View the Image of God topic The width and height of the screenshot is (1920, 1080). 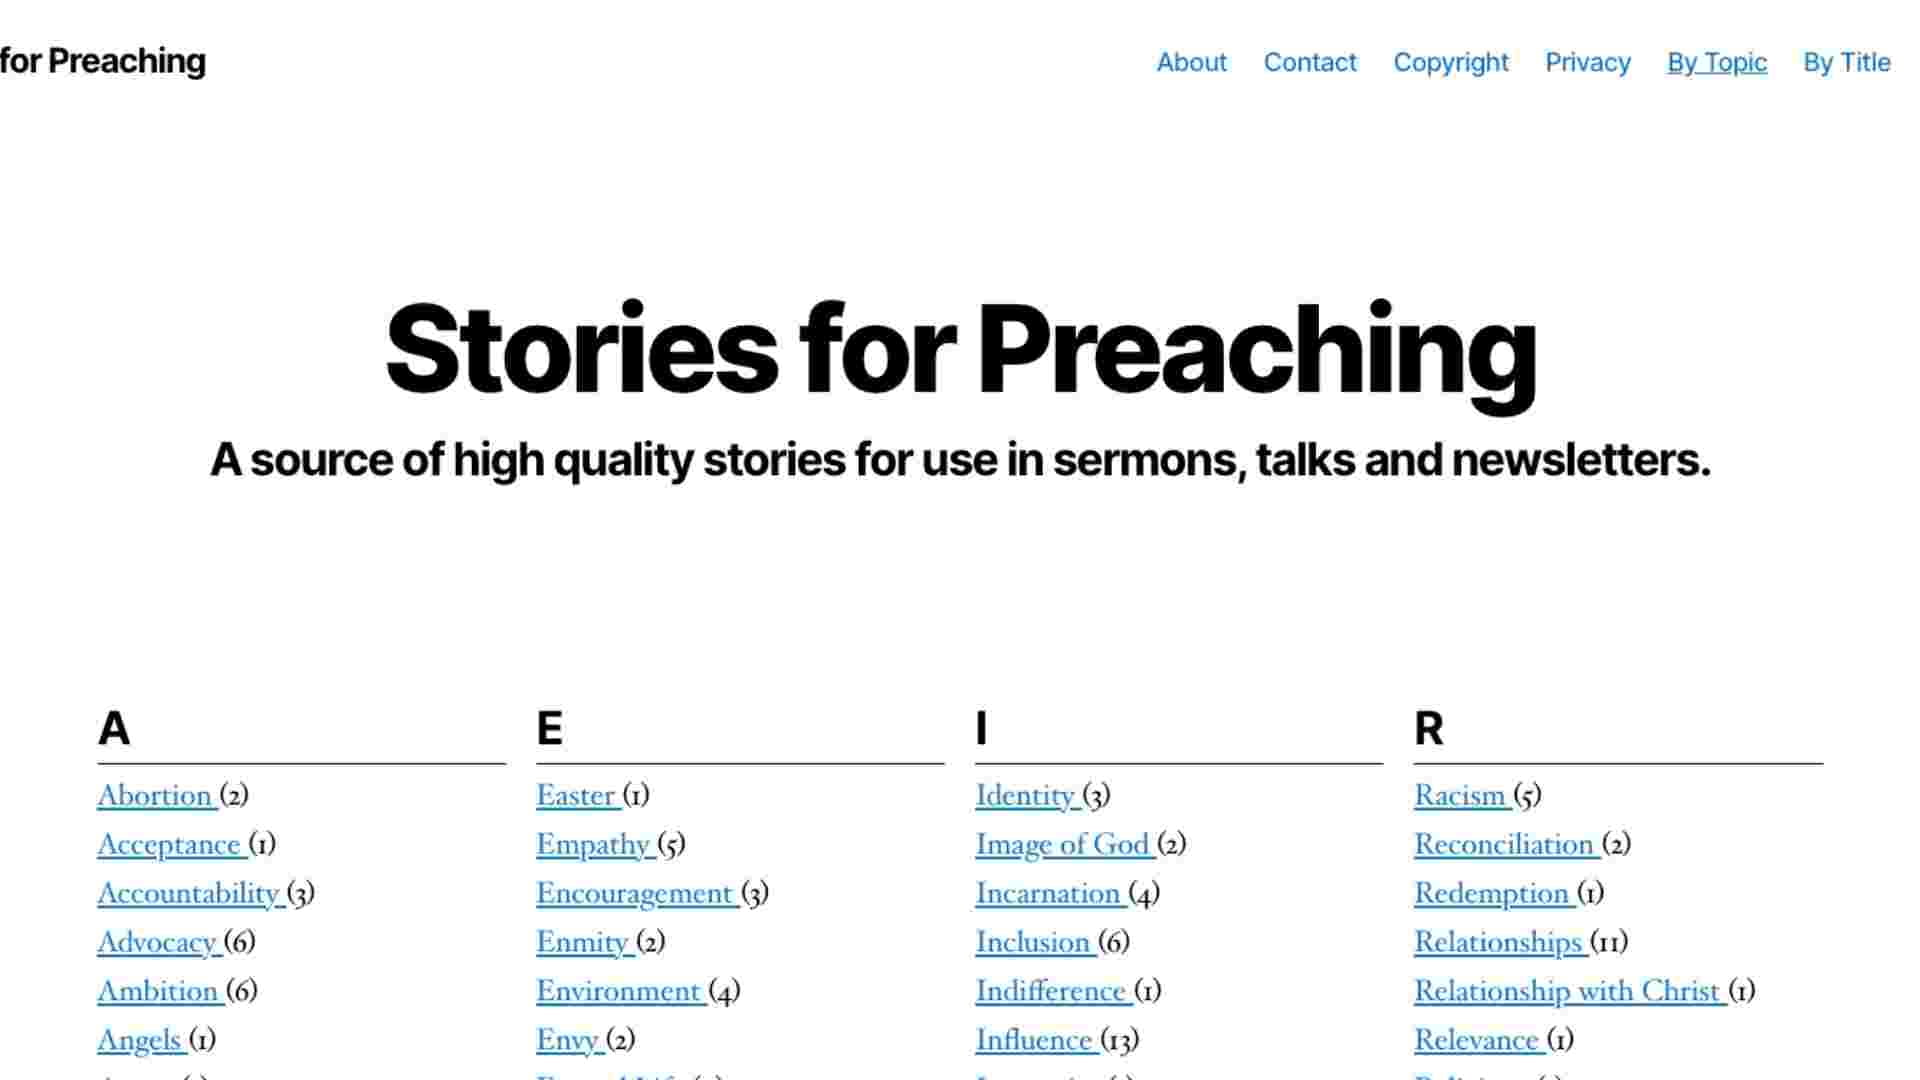(x=1062, y=845)
